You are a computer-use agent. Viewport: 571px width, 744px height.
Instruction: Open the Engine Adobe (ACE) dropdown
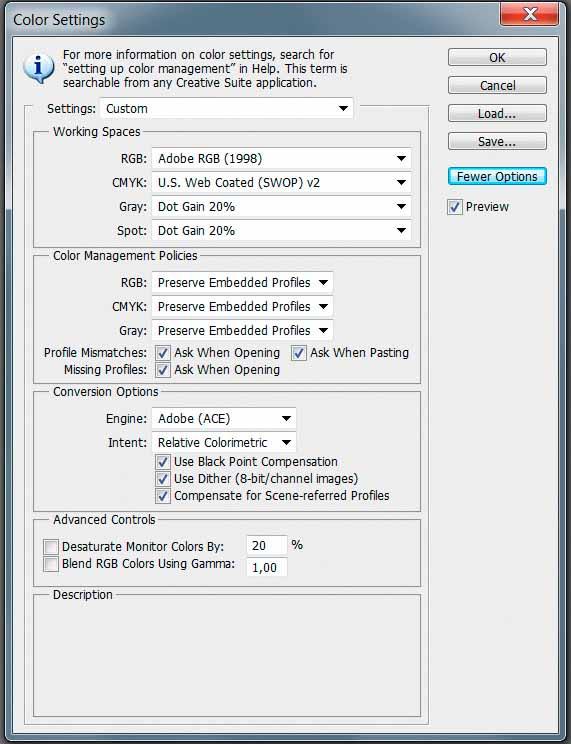pos(224,418)
